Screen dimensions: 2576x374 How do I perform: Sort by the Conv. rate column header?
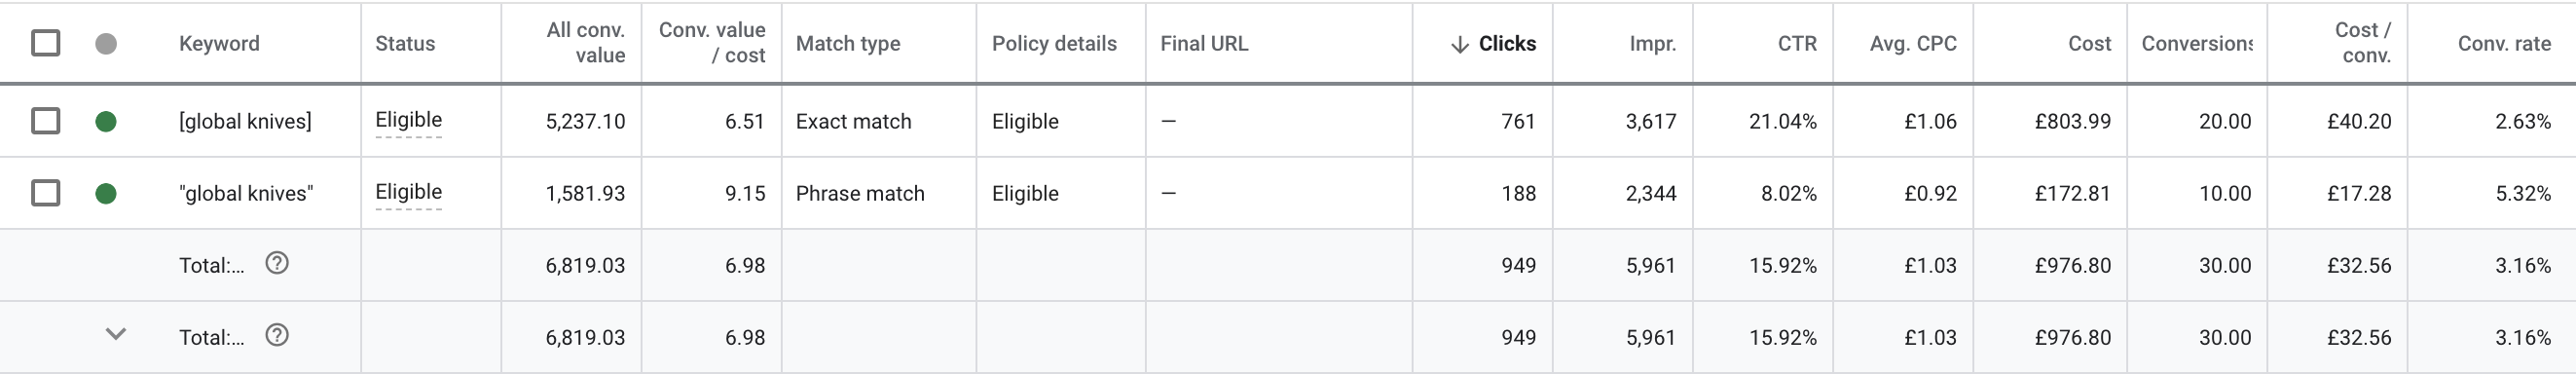(2504, 44)
